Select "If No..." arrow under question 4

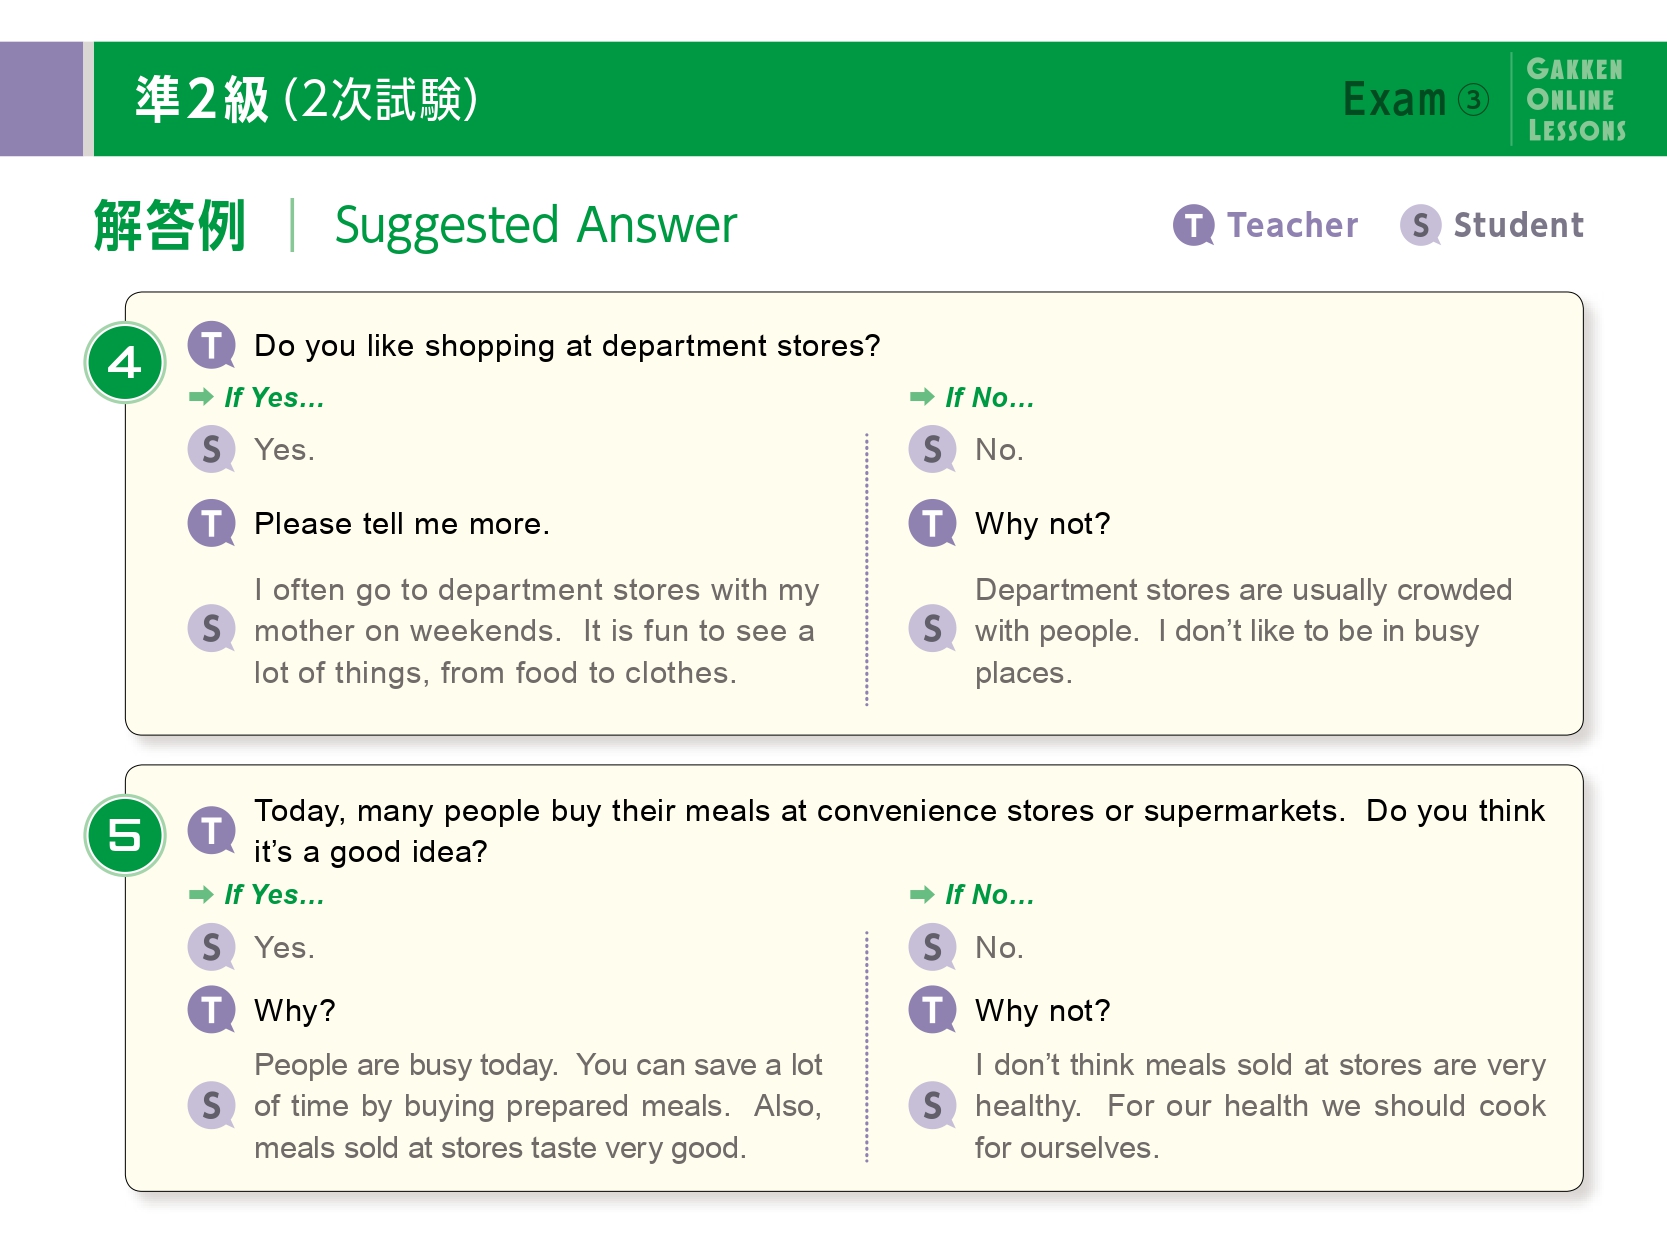tap(921, 397)
